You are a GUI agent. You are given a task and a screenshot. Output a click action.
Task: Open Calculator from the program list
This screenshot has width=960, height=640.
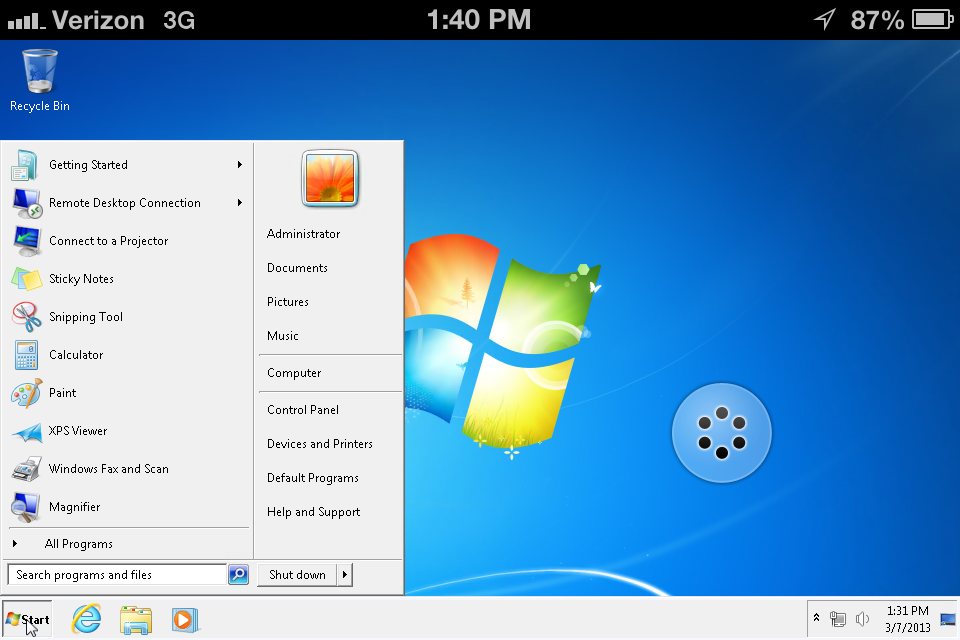tap(76, 355)
